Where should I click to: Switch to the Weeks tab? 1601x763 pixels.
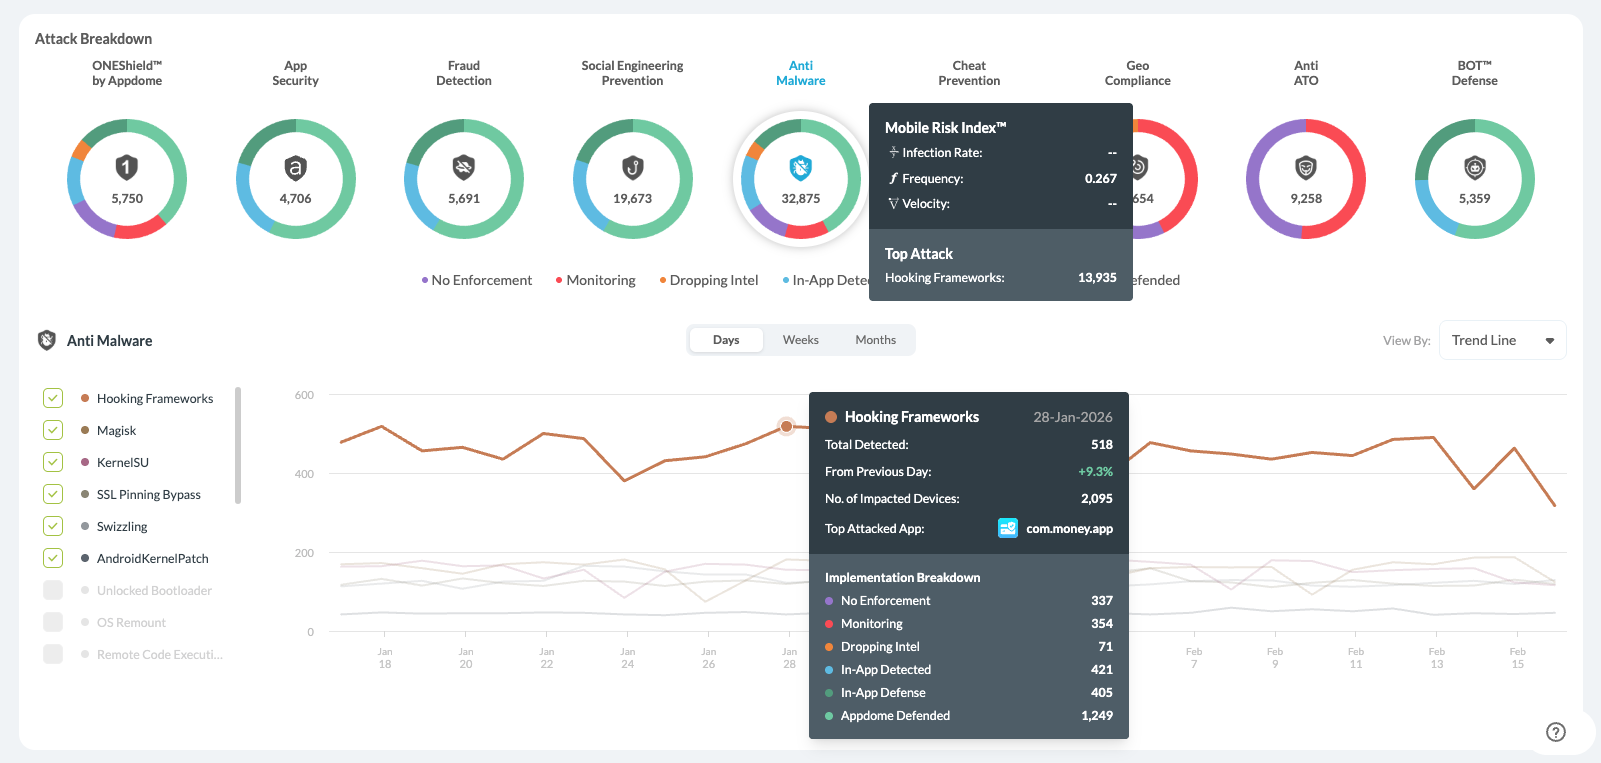(x=800, y=340)
